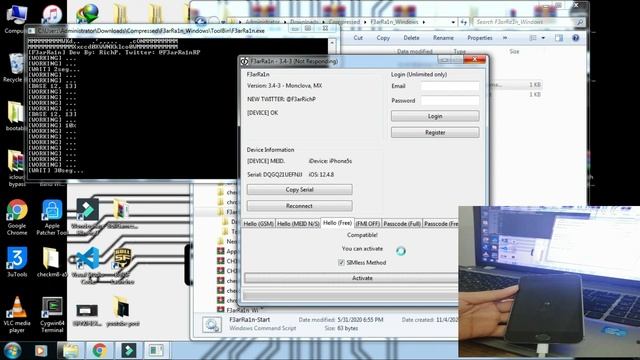Open the bootable folder on desktop
Image resolution: width=640 pixels, height=360 pixels.
(16, 116)
